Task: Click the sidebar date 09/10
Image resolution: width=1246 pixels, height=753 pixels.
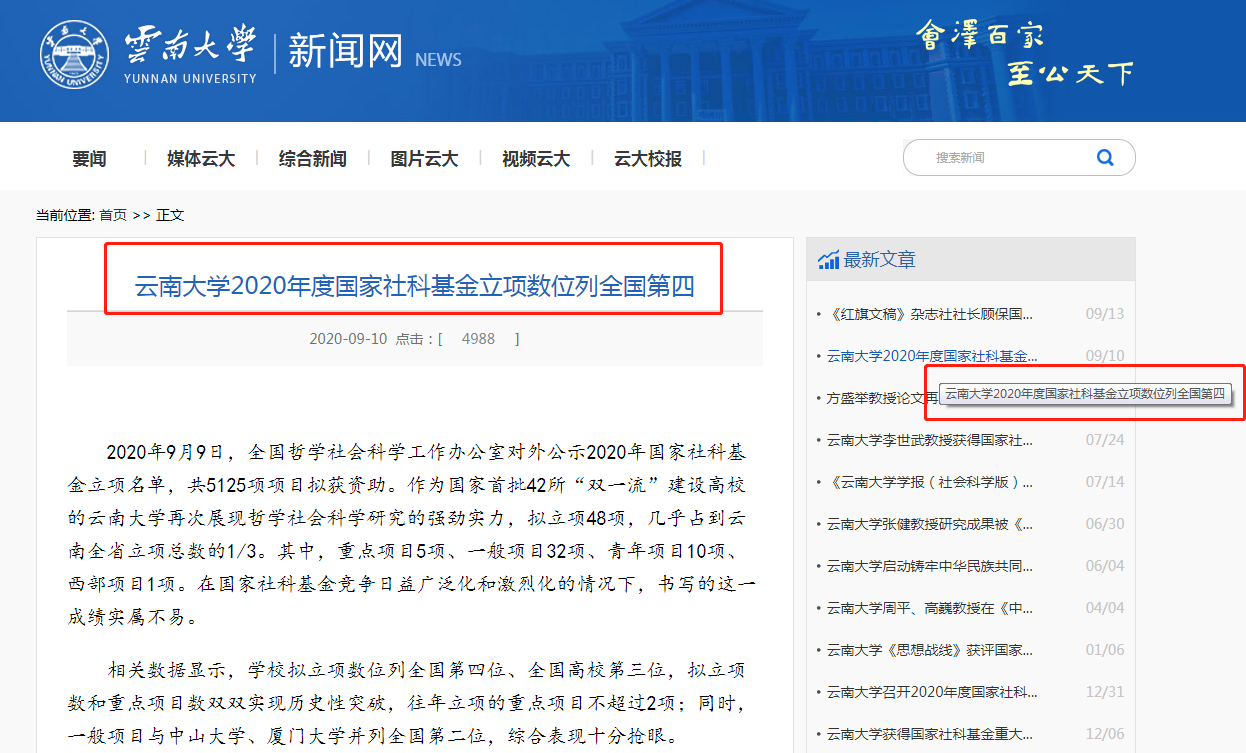Action: (1105, 356)
